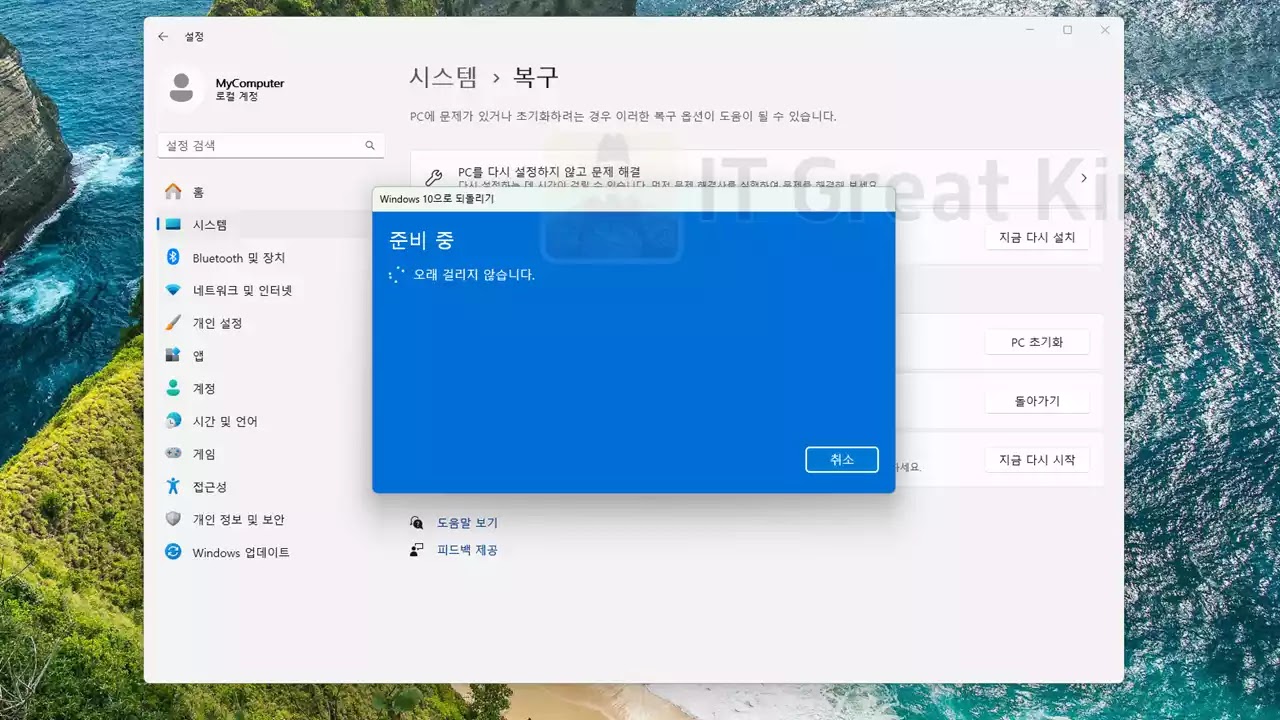Click the 설정 검색 search field

(x=270, y=146)
